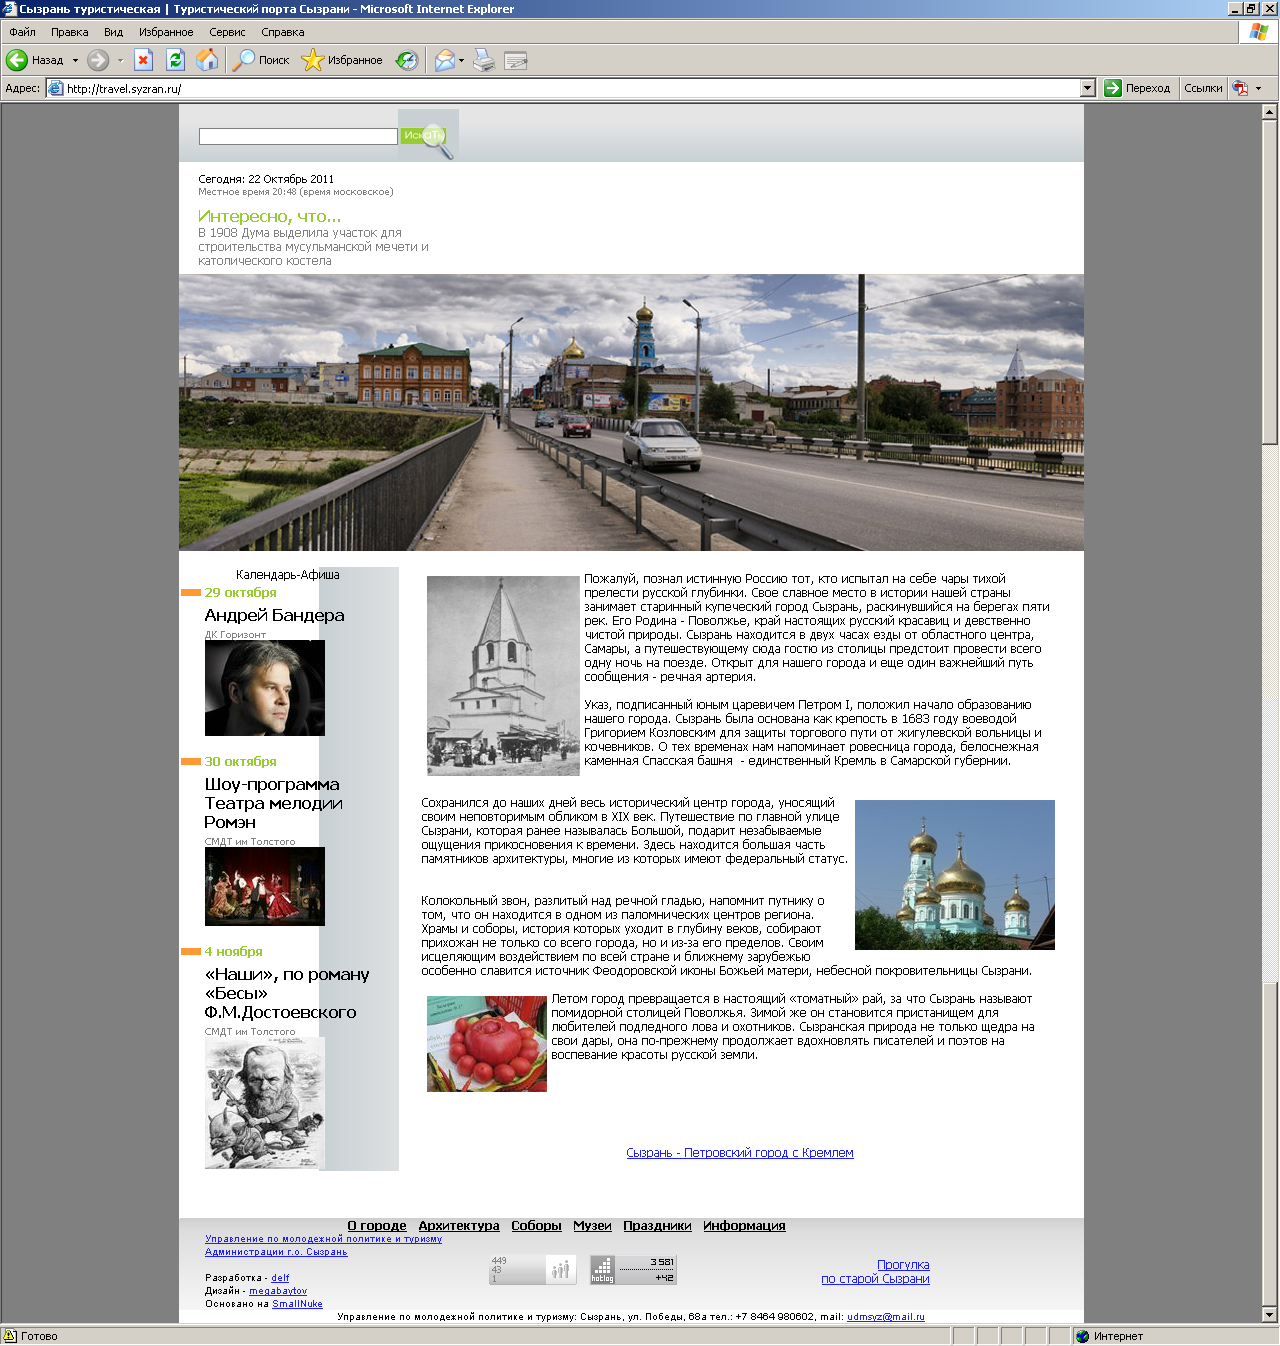The height and width of the screenshot is (1346, 1280).
Task: Refresh the page using the toolbar icon
Action: pos(175,60)
